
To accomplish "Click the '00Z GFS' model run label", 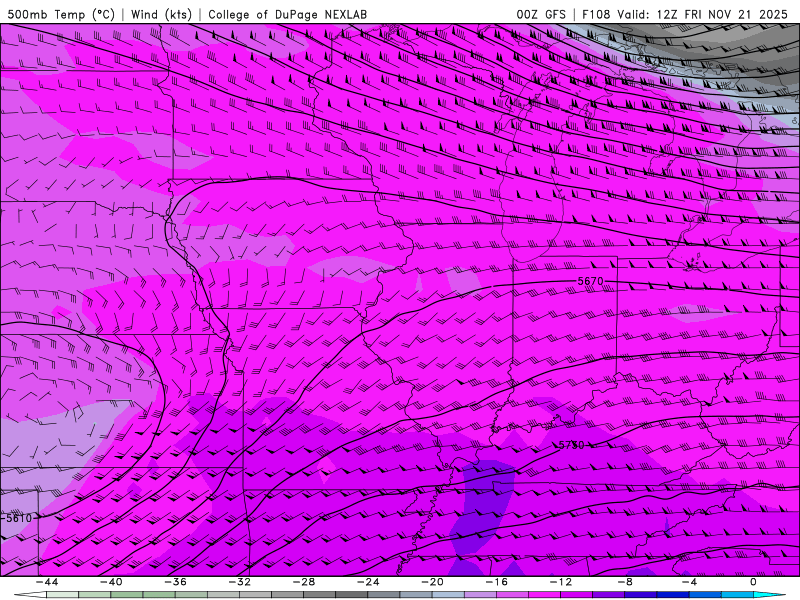I will tap(541, 14).
